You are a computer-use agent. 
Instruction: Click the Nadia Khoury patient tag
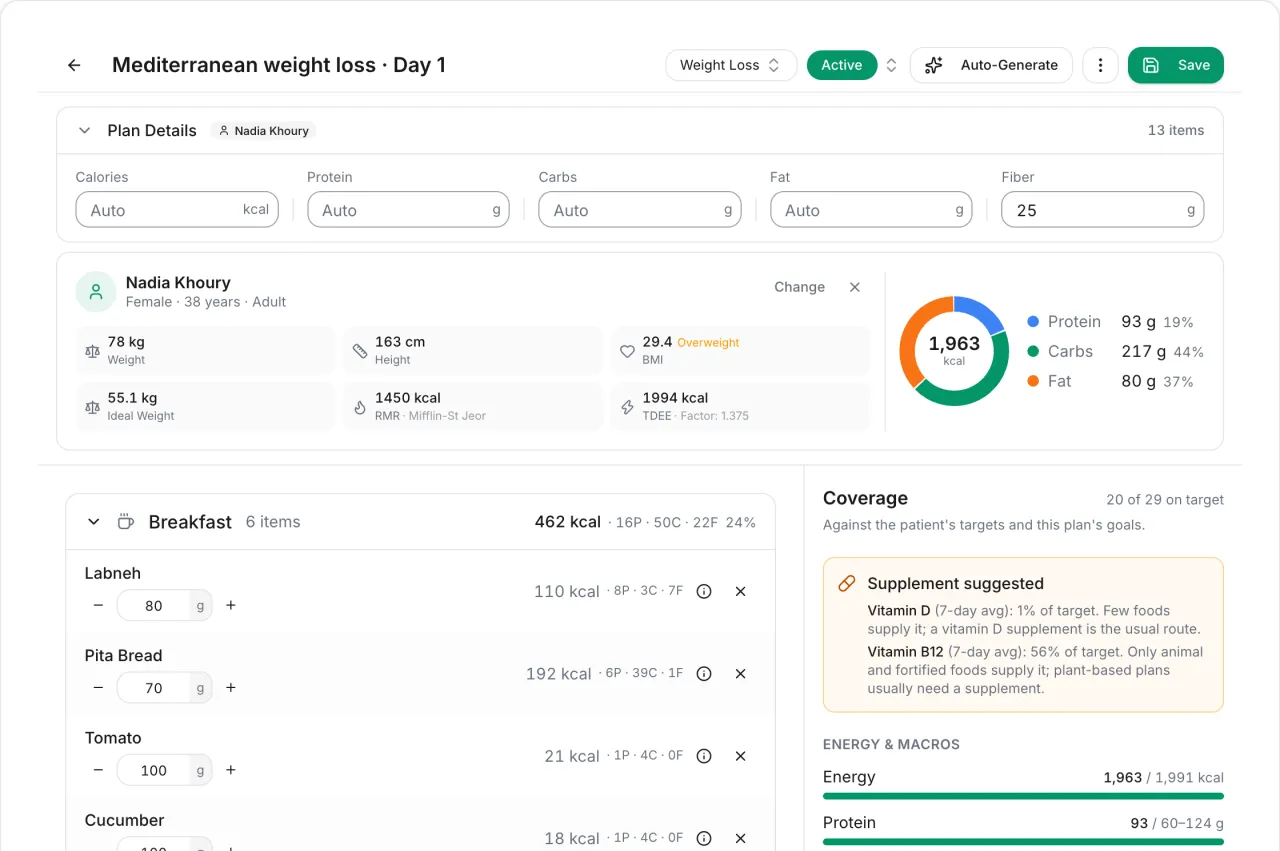point(264,131)
